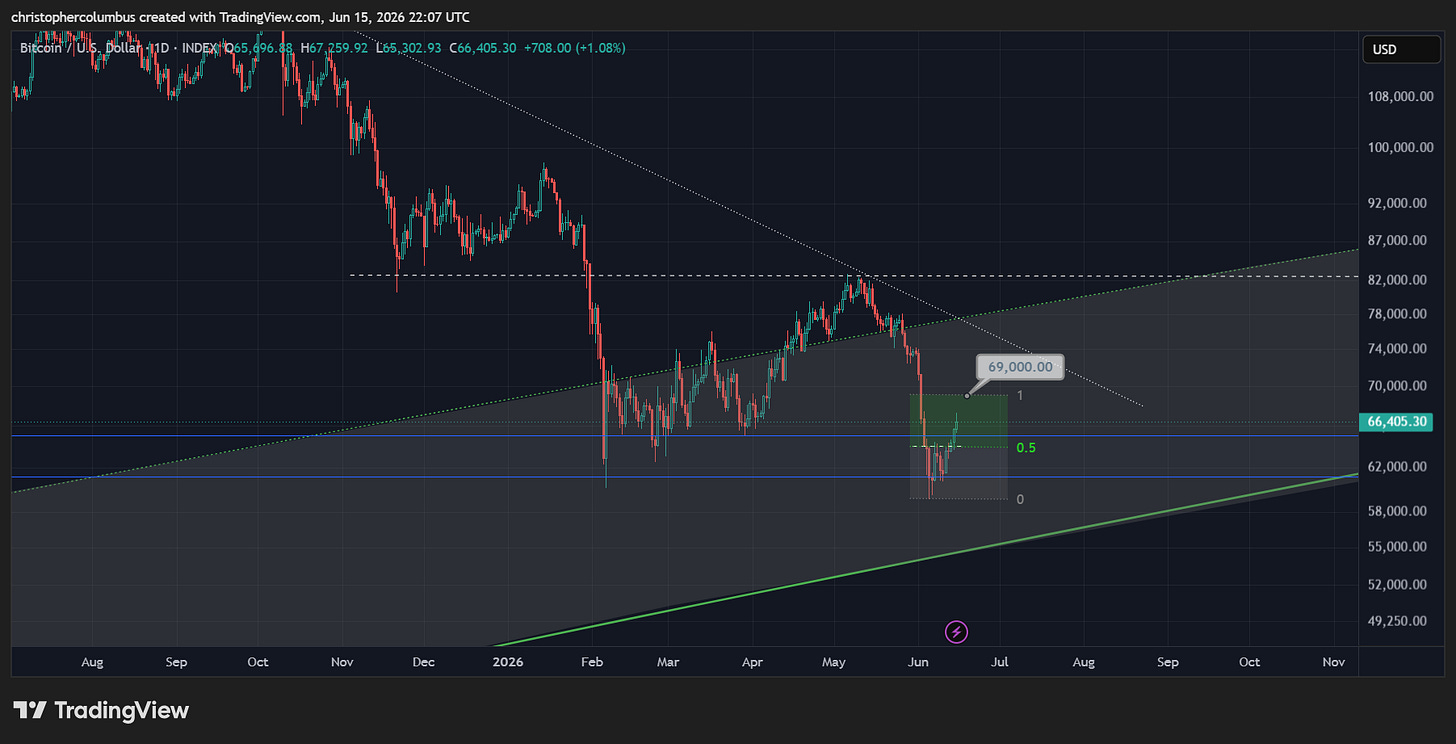Click the 49,250.00 price axis label
1456x744 pixels.
1398,621
